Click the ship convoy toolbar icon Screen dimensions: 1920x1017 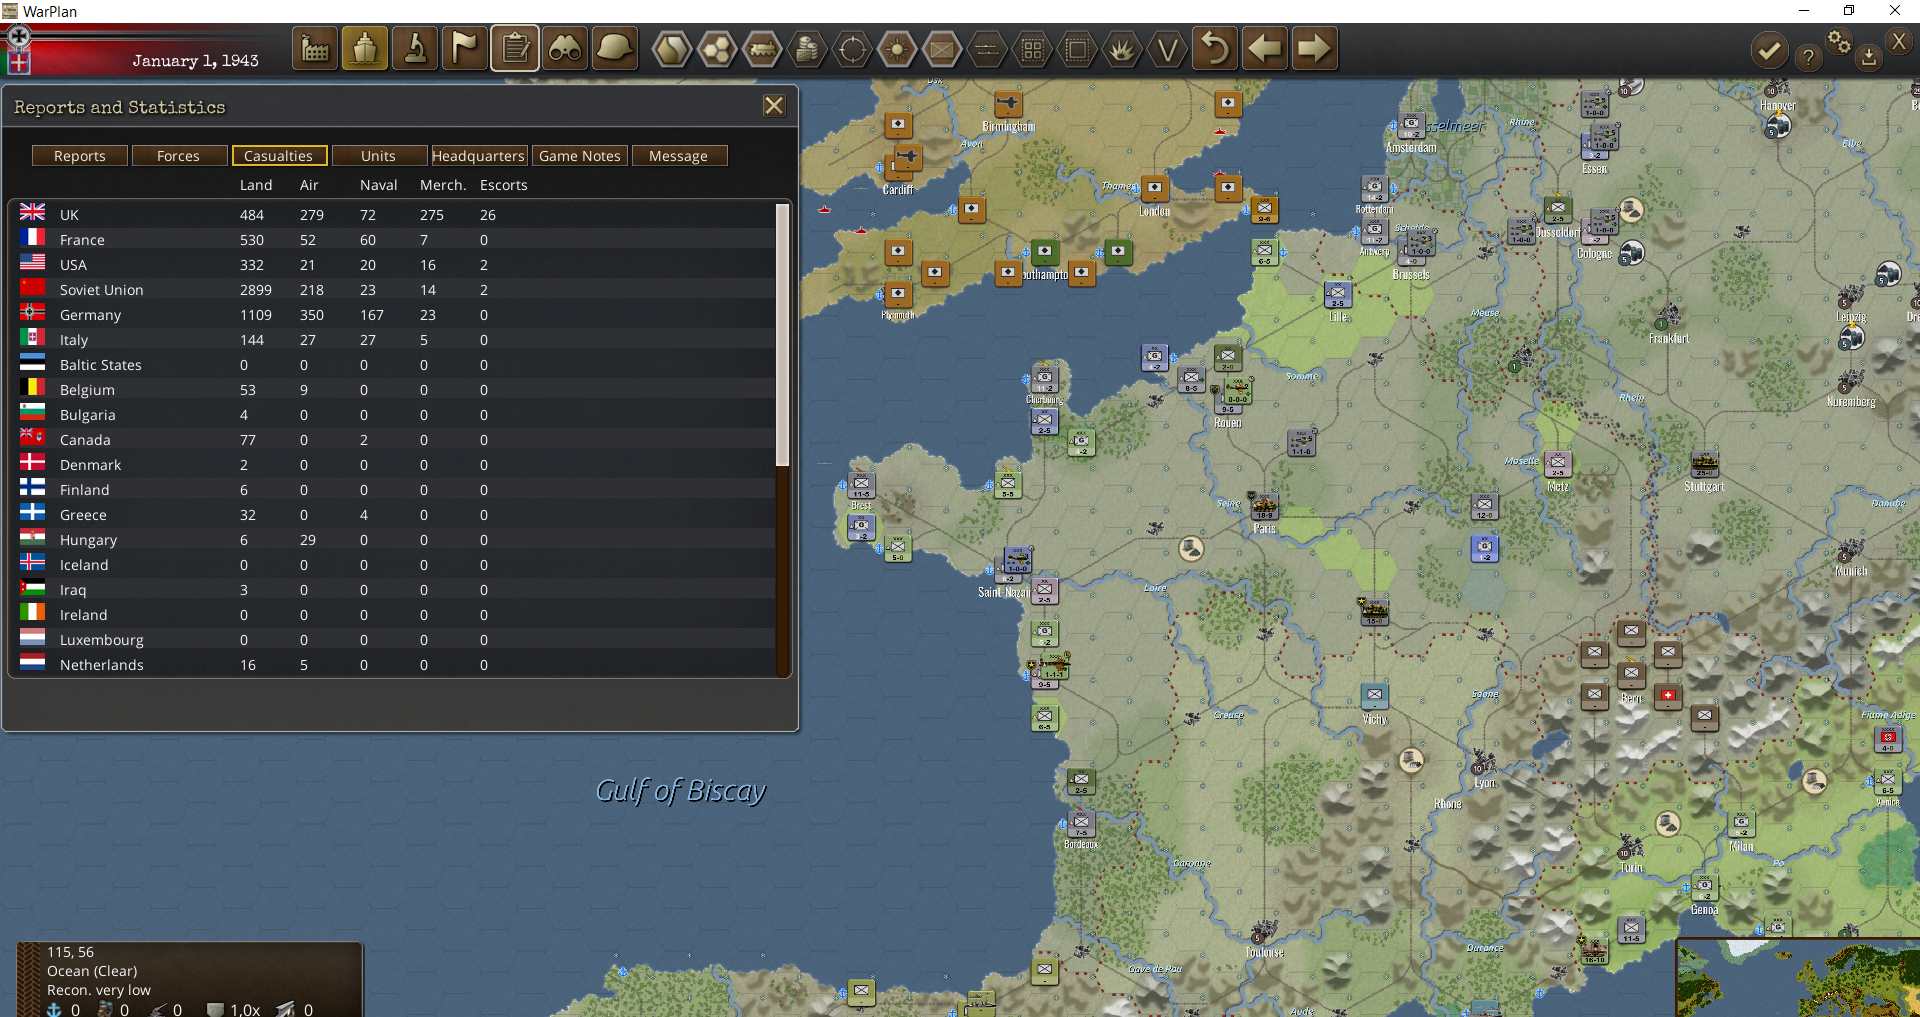(x=365, y=49)
